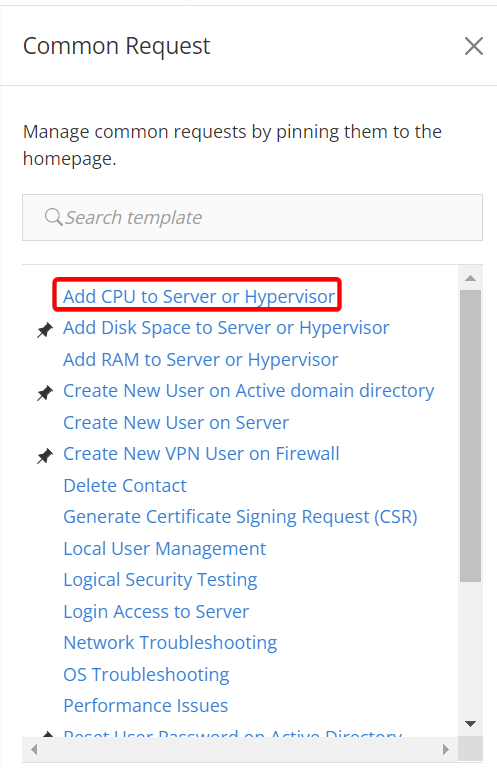Click the vertical scrollbar down arrow
The width and height of the screenshot is (497, 768).
(x=471, y=723)
